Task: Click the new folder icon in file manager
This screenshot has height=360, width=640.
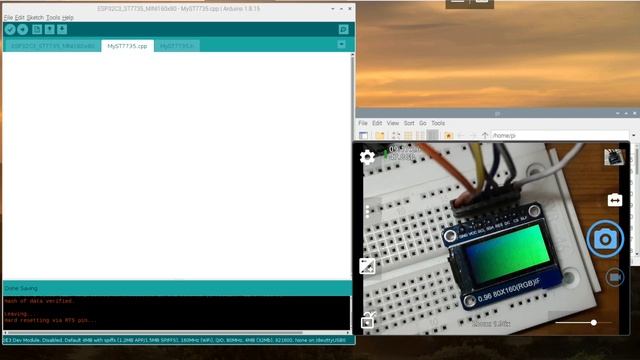Action: coord(380,135)
